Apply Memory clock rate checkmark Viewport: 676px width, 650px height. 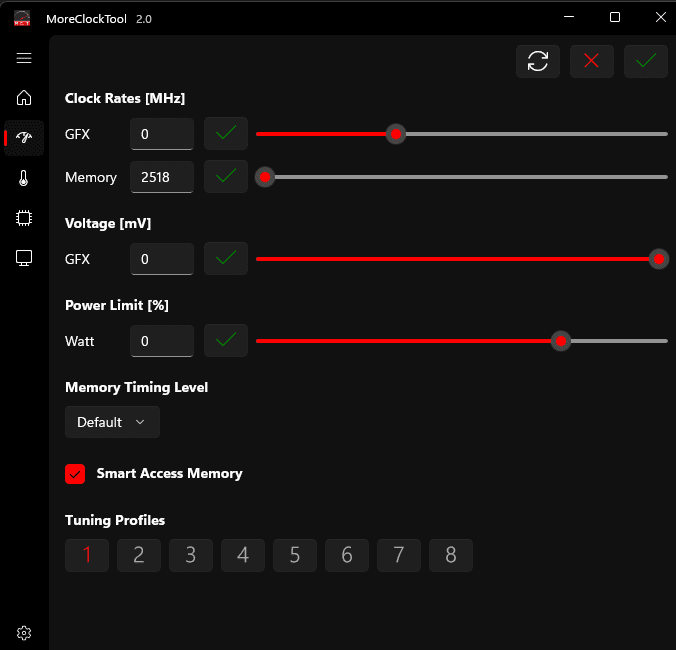pos(225,177)
